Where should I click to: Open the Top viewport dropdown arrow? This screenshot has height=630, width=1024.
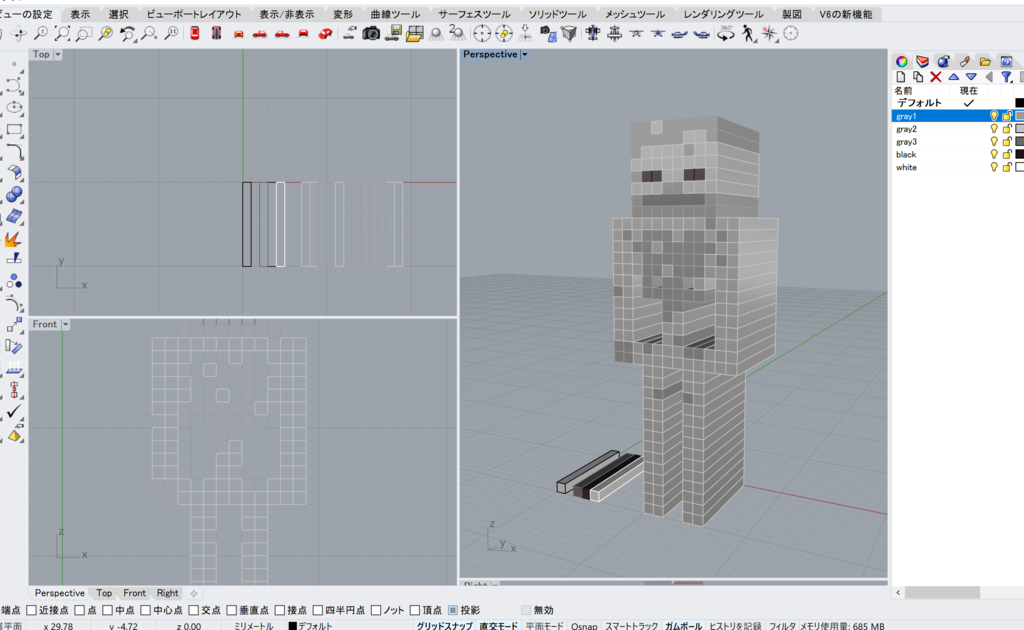(57, 55)
